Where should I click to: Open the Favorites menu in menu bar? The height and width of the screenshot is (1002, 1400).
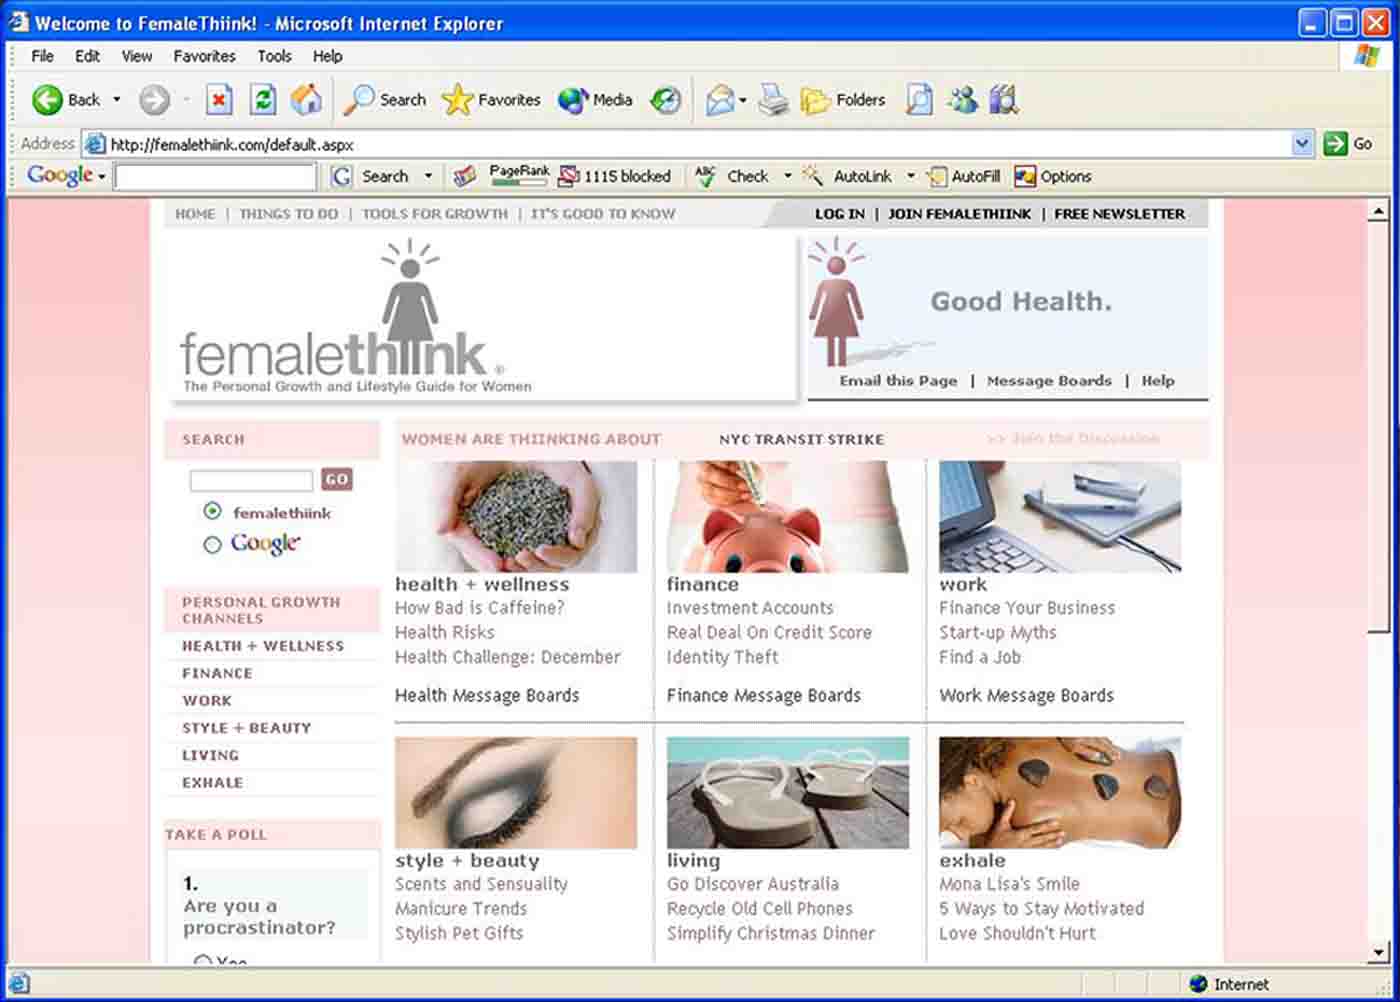coord(204,56)
